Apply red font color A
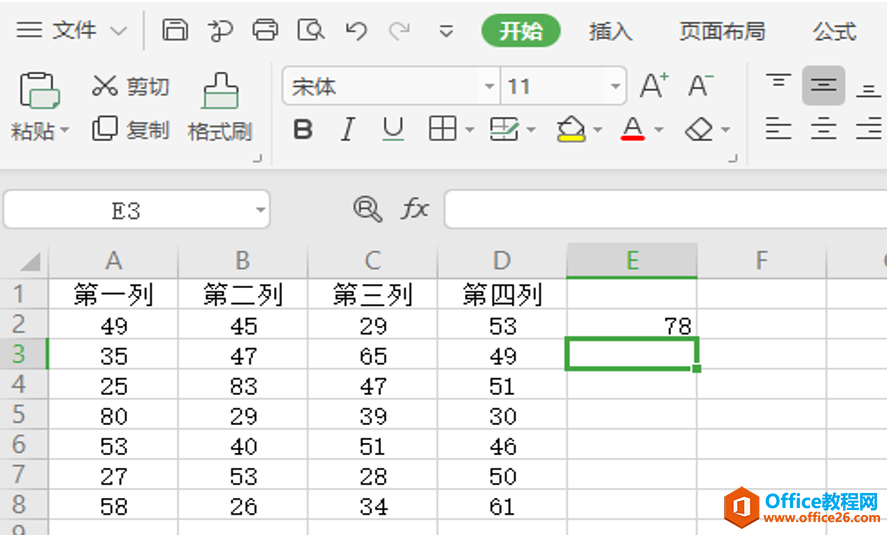The image size is (887, 535). 632,128
